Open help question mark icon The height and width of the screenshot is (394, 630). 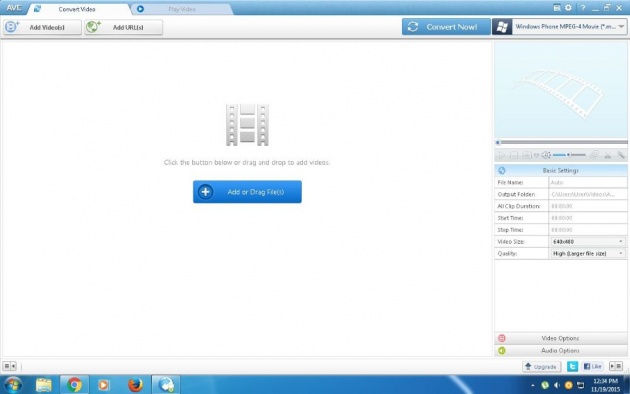tap(583, 8)
